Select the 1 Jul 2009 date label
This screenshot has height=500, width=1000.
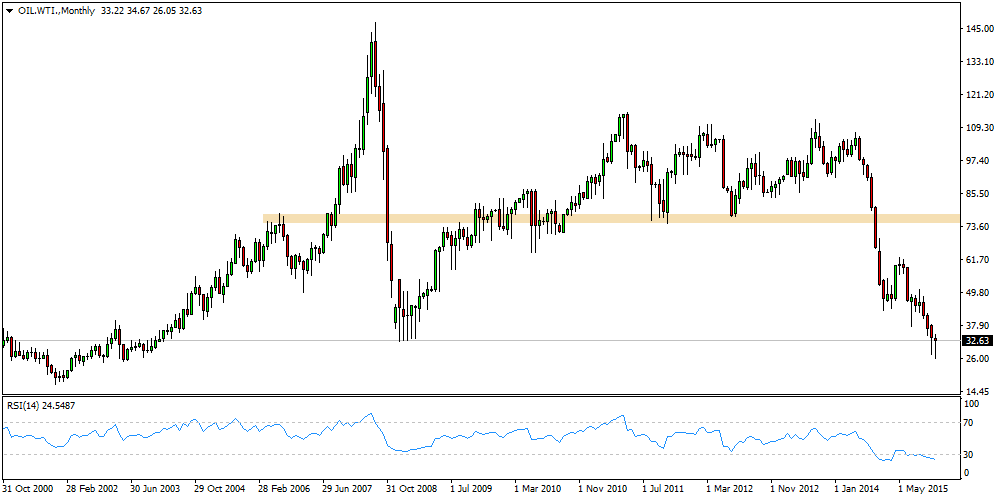473,489
